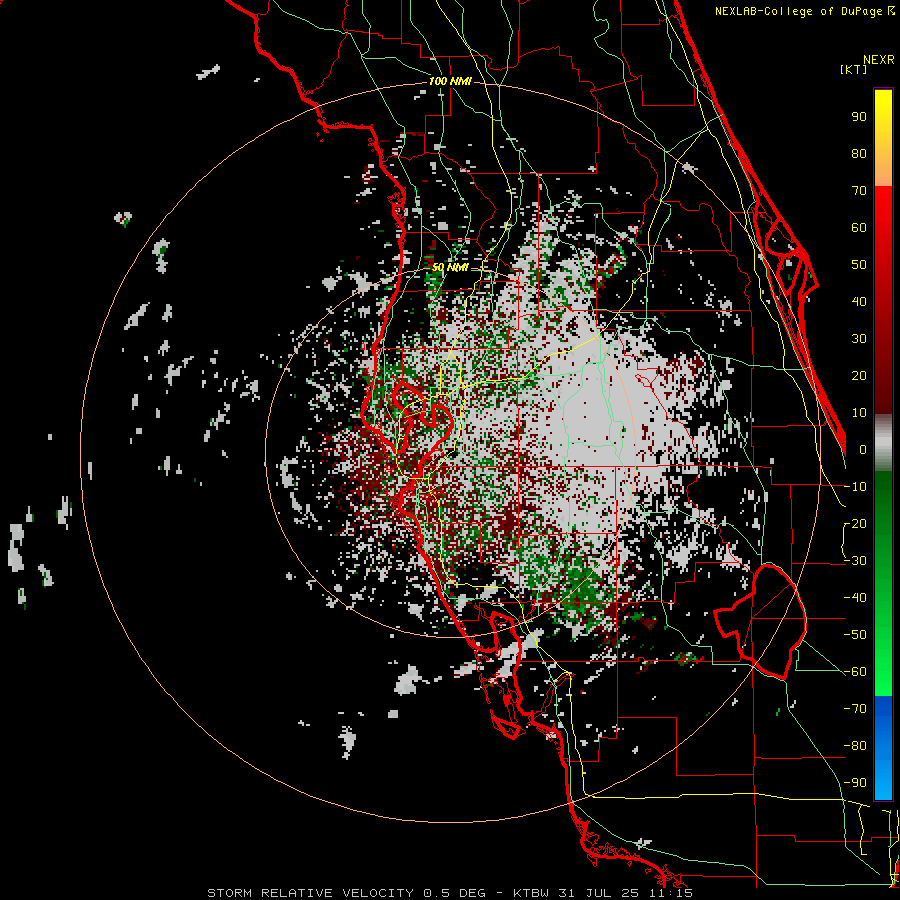
Task: Click the [KT] units label
Action: click(854, 69)
